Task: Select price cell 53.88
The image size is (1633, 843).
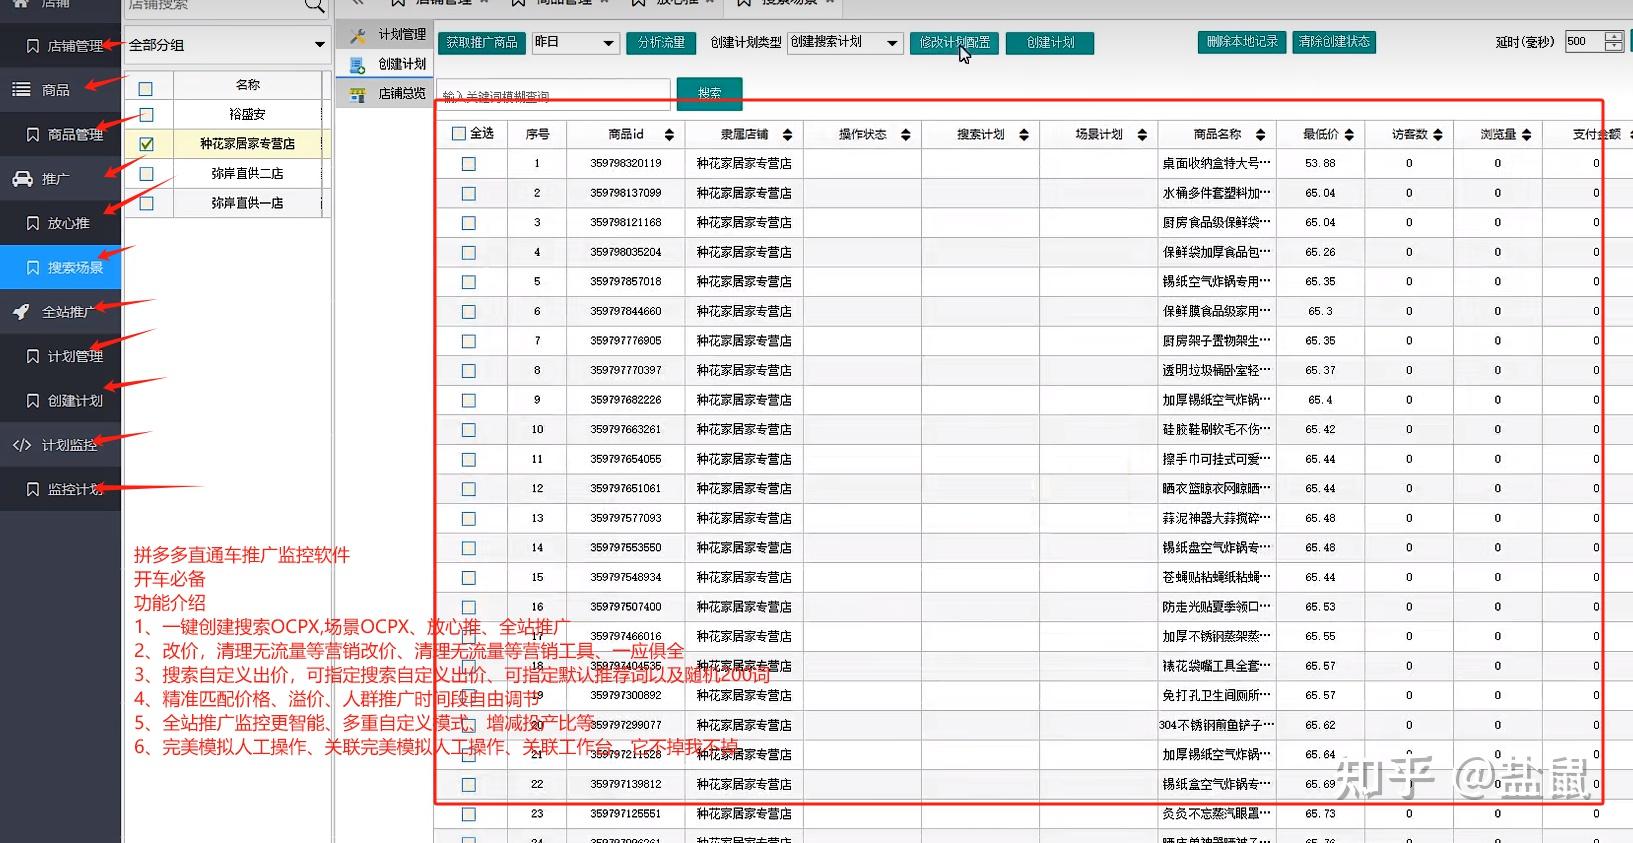Action: coord(1320,163)
